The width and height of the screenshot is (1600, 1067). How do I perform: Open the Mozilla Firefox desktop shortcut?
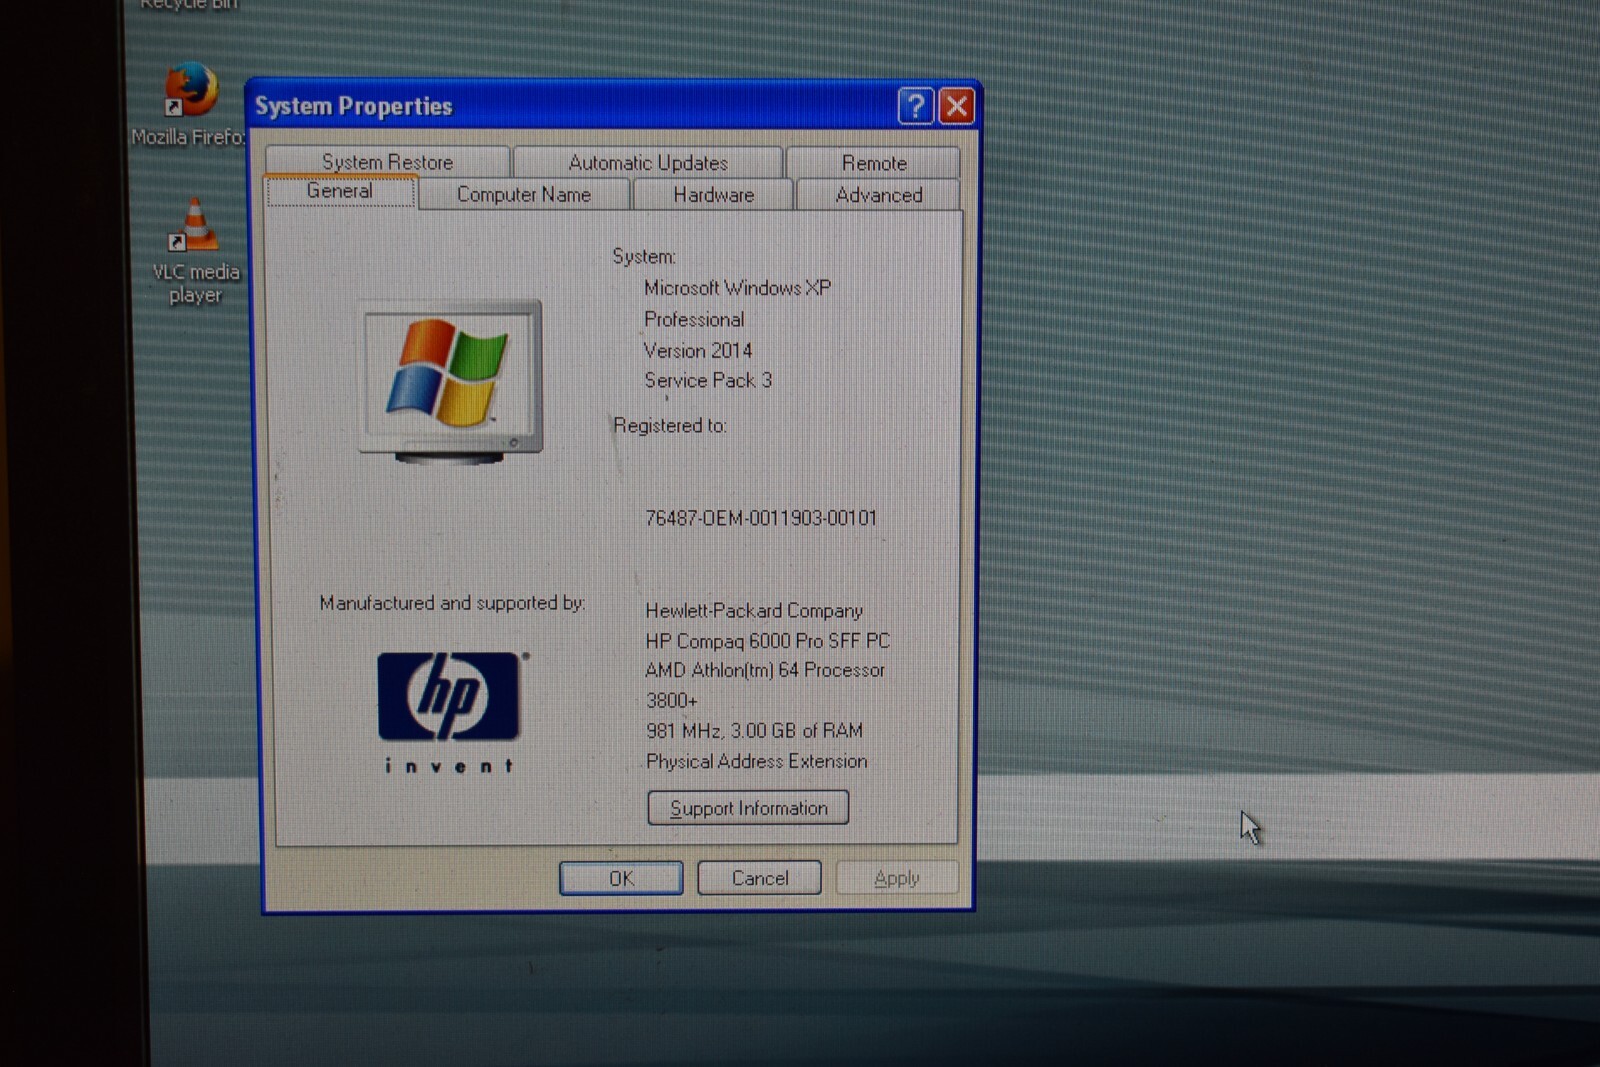pos(190,103)
